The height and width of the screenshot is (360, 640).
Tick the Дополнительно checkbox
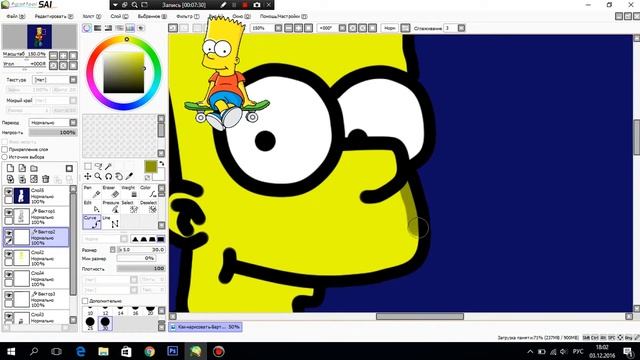pyautogui.click(x=85, y=301)
